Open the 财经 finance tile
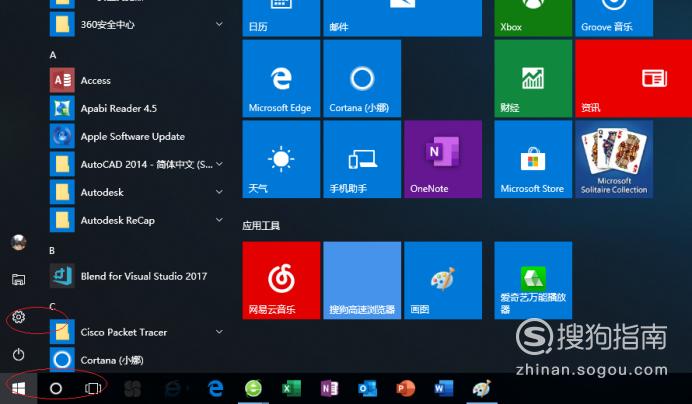 [533, 79]
